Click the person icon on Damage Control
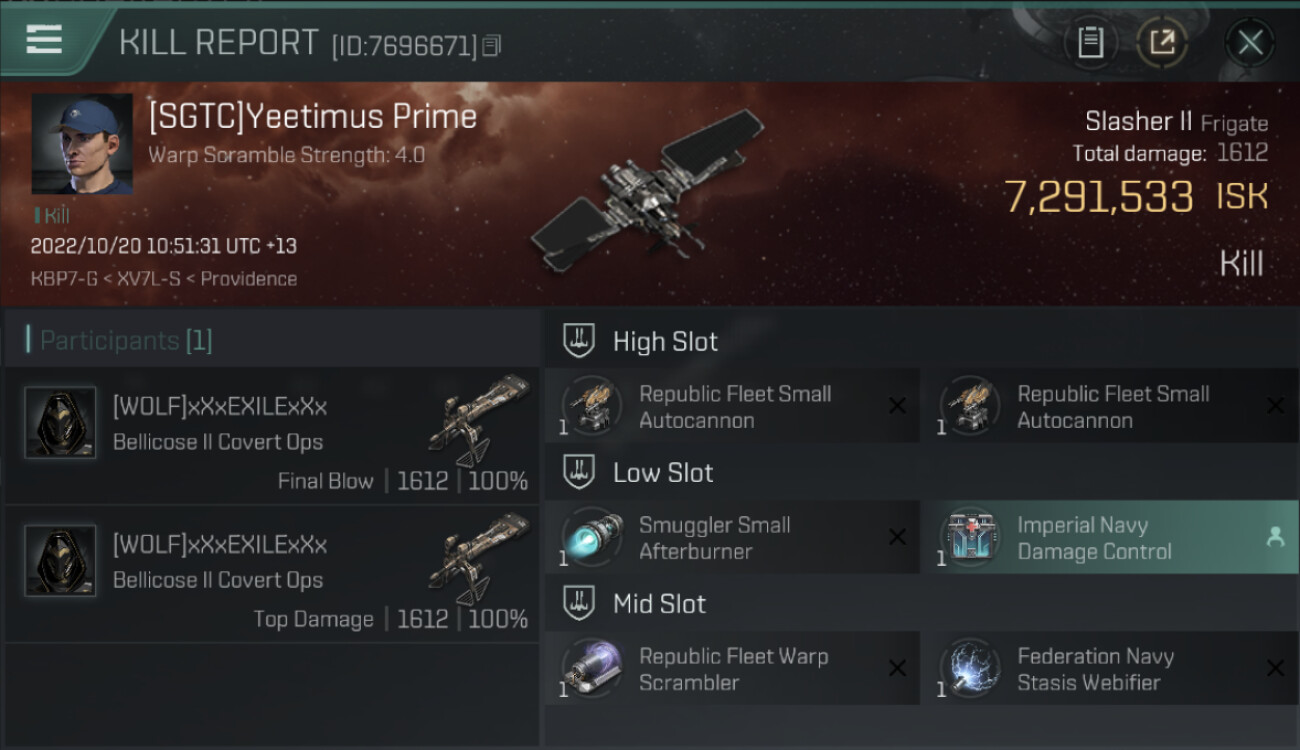Image resolution: width=1300 pixels, height=750 pixels. coord(1275,537)
